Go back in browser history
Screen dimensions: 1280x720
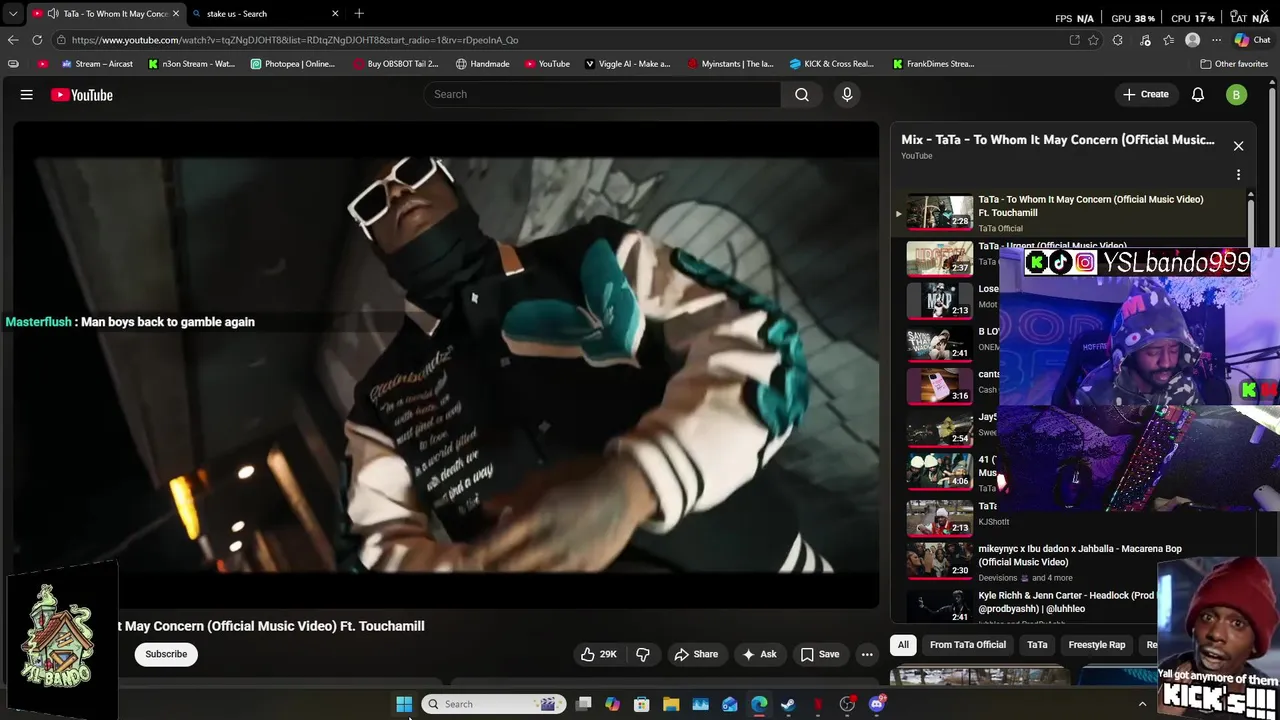click(x=13, y=40)
